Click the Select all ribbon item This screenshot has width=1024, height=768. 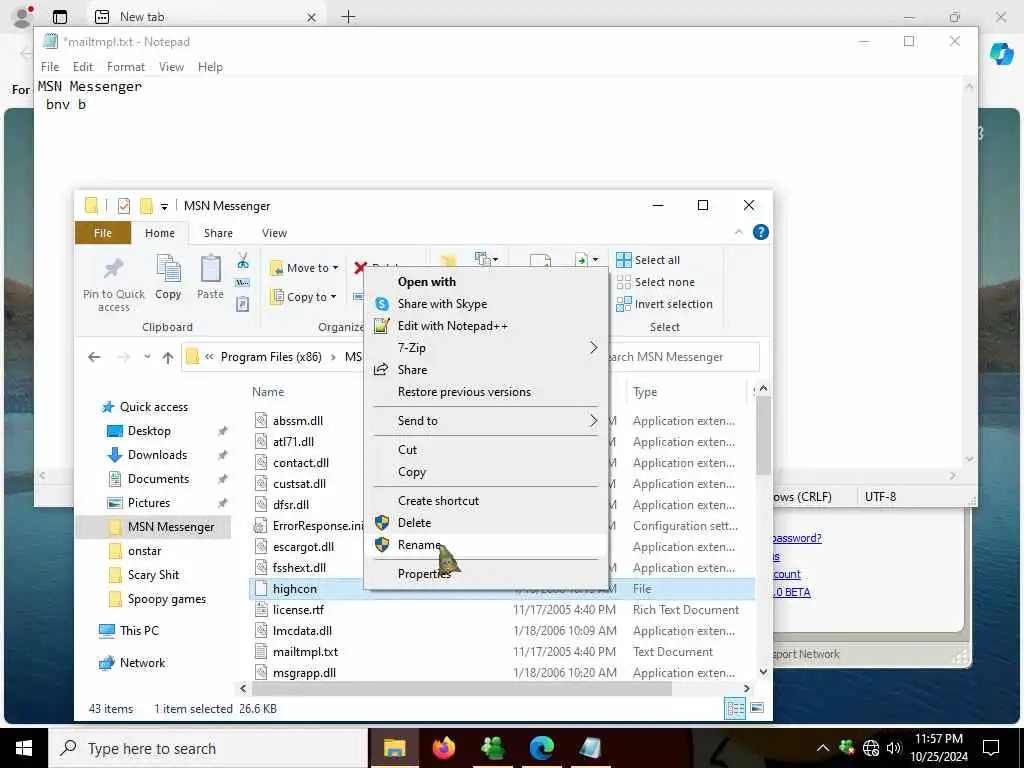pyautogui.click(x=648, y=260)
